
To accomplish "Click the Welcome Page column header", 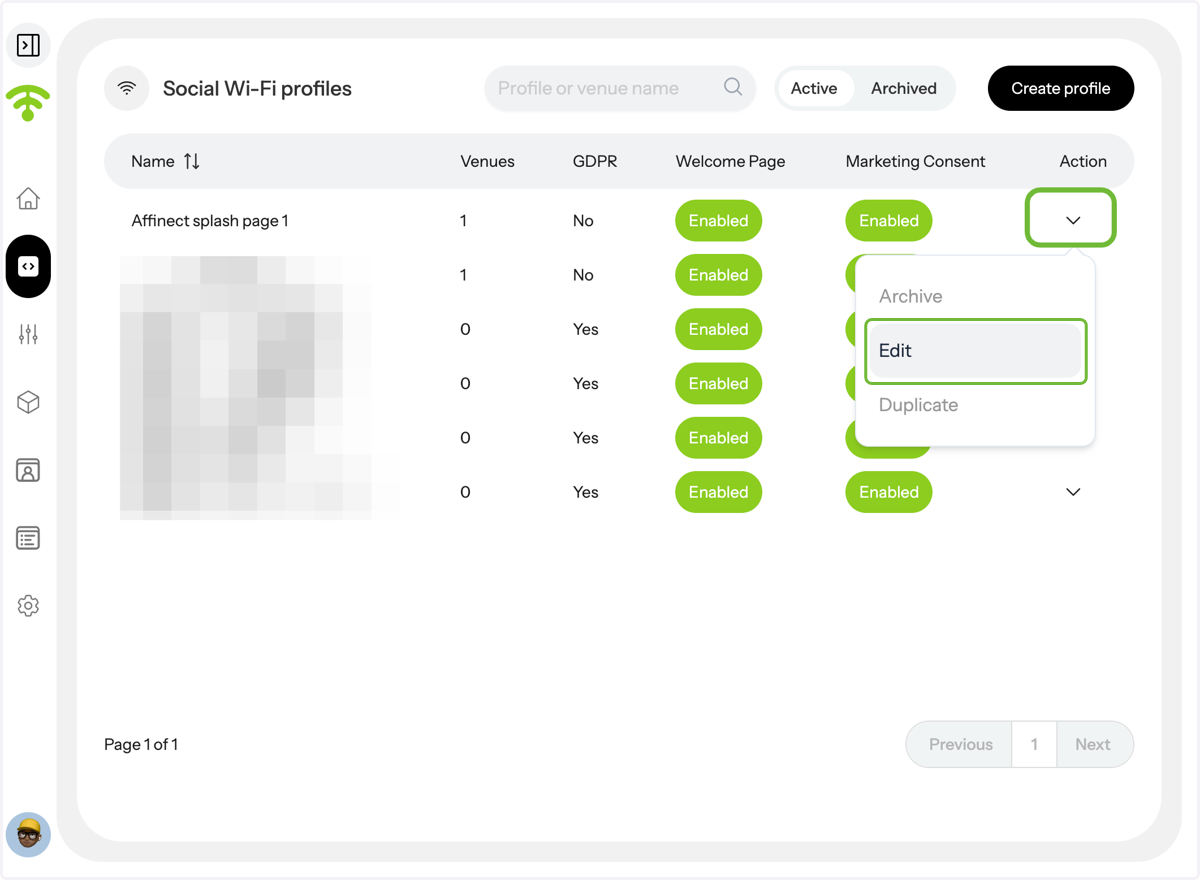I will point(730,161).
